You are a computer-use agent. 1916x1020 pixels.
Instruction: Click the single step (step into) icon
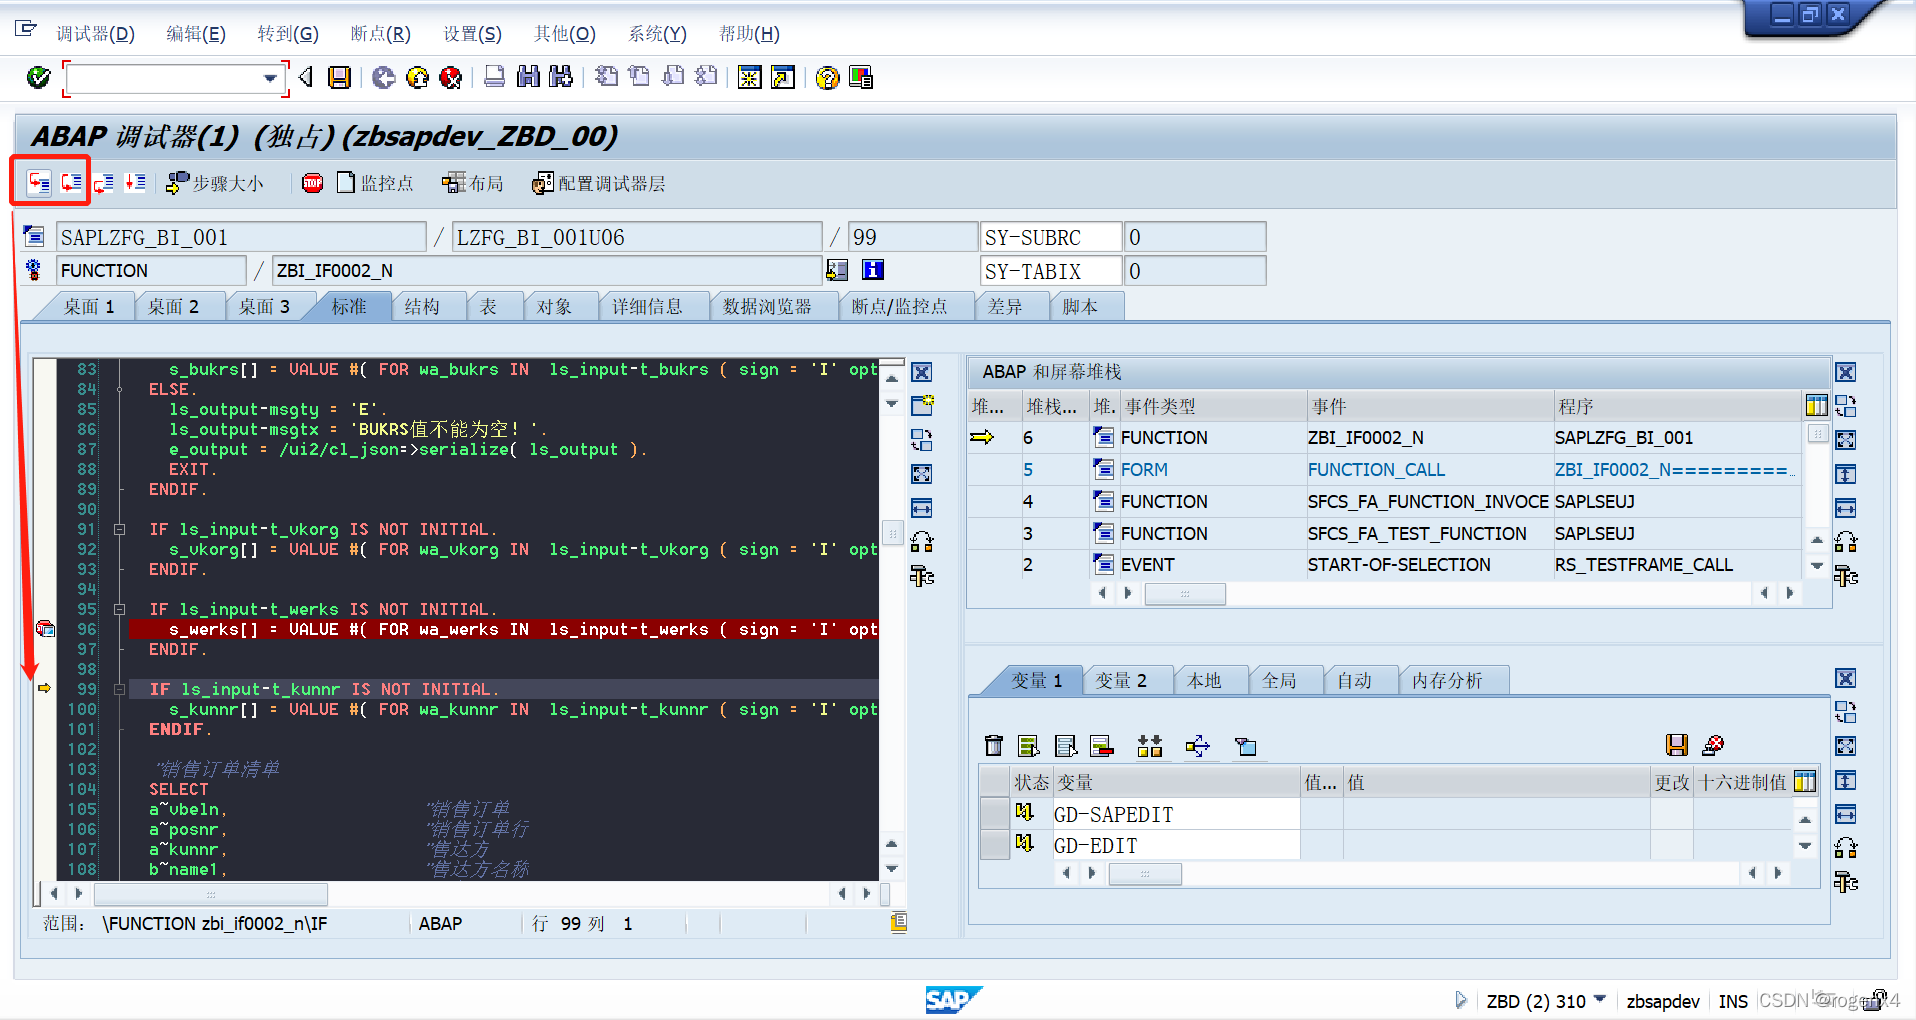38,183
